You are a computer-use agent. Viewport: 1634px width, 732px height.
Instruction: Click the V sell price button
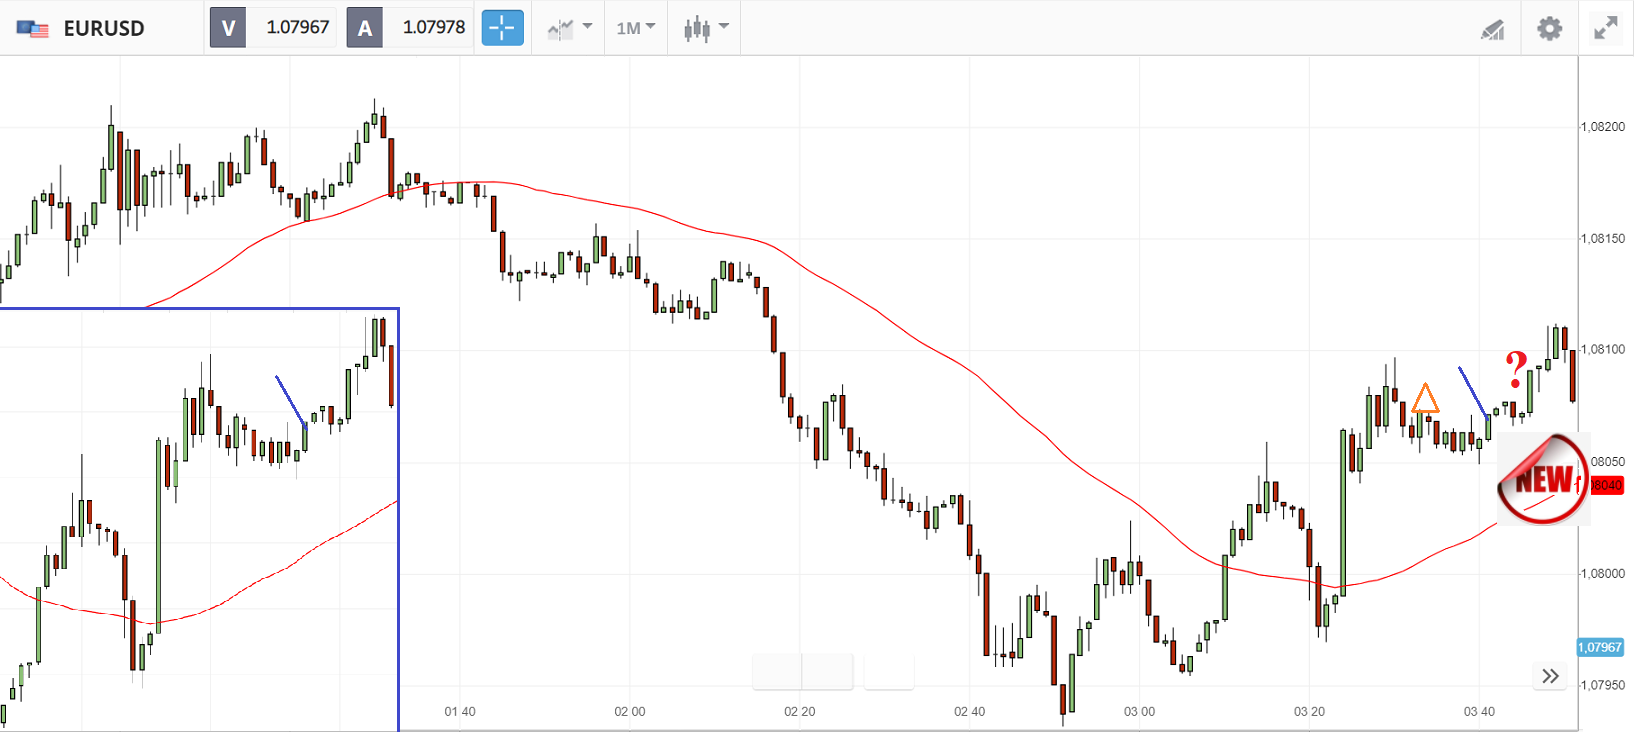pos(228,28)
